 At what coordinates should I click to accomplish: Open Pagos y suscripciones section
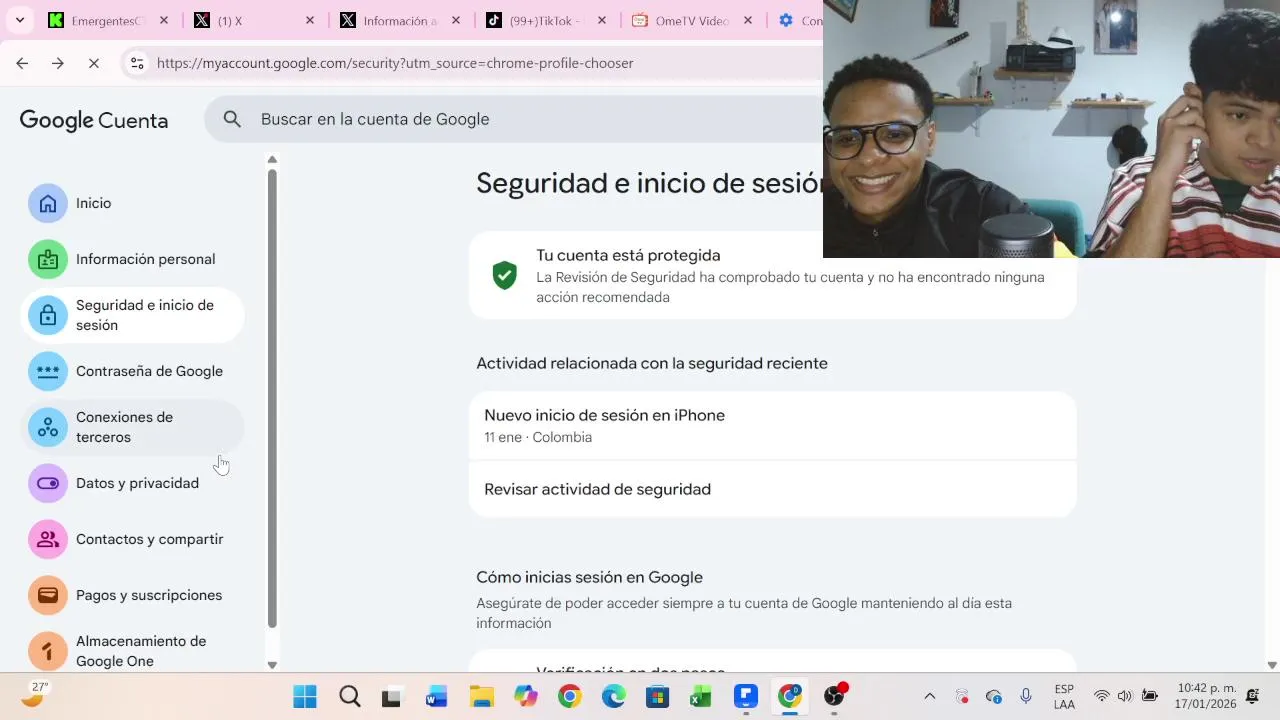[132, 595]
